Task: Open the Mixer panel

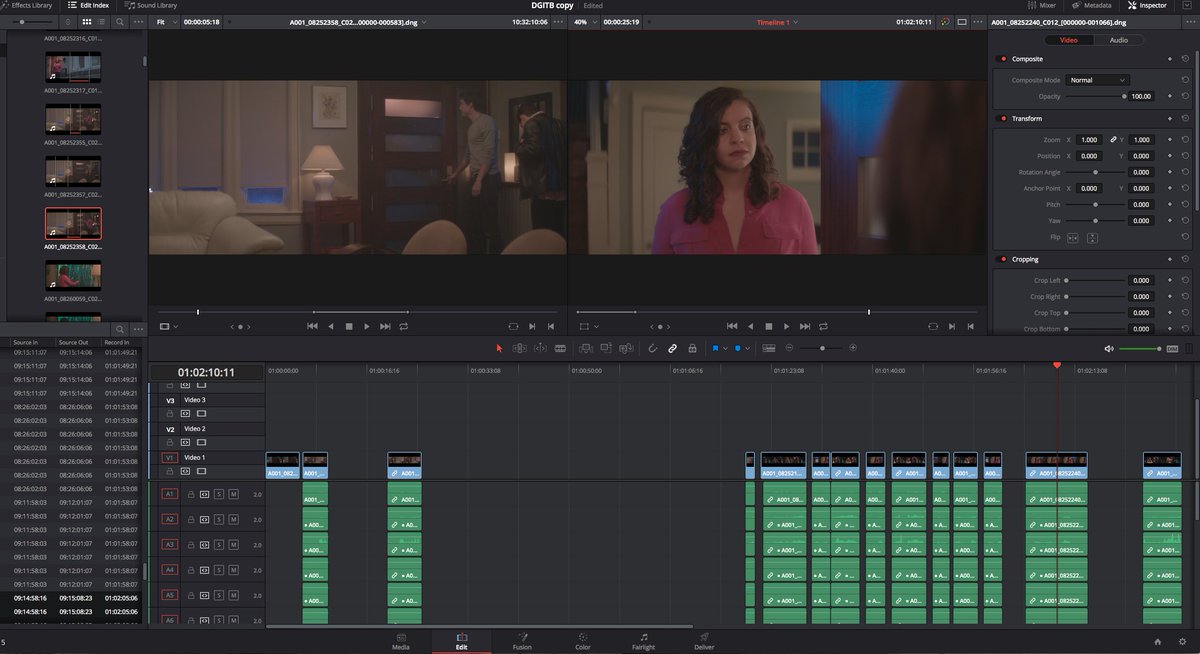Action: (1042, 5)
